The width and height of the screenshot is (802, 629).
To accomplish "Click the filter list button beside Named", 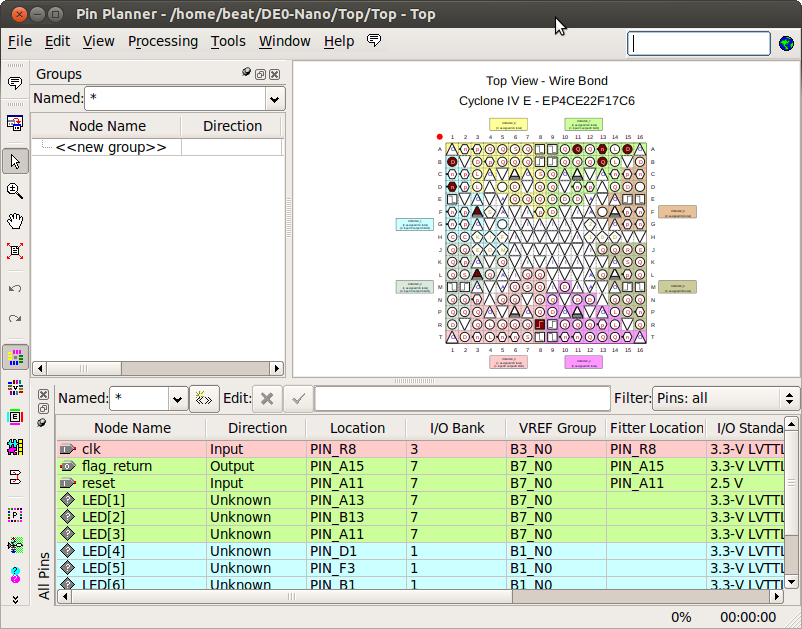I will pos(204,398).
